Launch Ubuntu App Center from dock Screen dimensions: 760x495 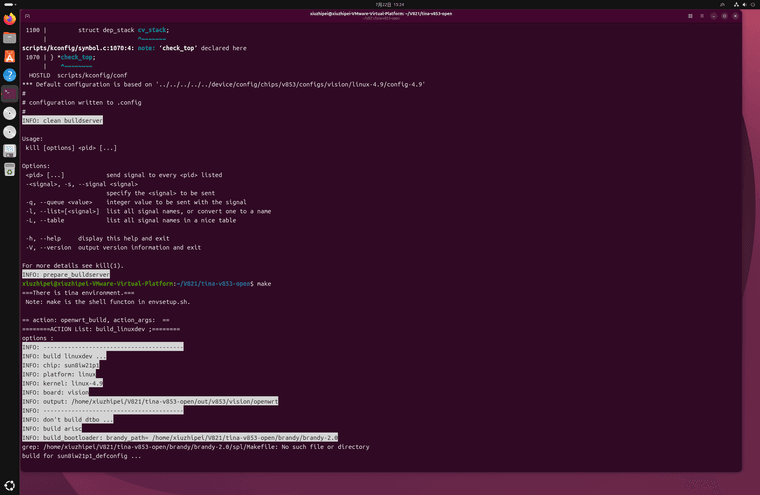coord(10,57)
